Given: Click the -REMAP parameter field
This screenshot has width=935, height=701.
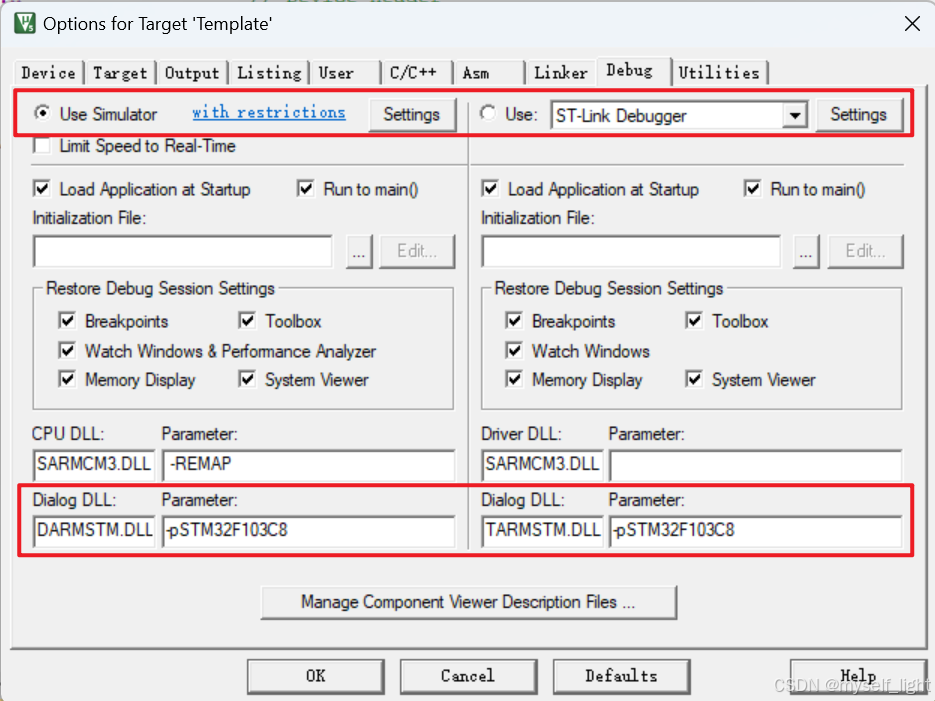Looking at the screenshot, I should (308, 465).
